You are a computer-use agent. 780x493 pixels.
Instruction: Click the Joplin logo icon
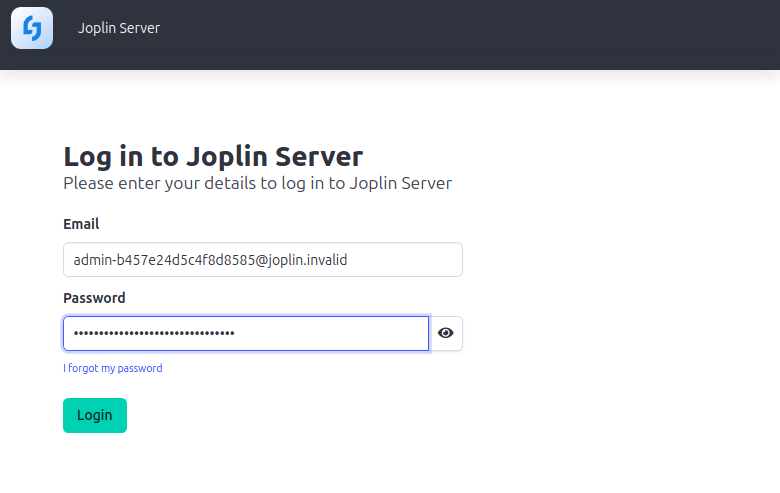[32, 28]
